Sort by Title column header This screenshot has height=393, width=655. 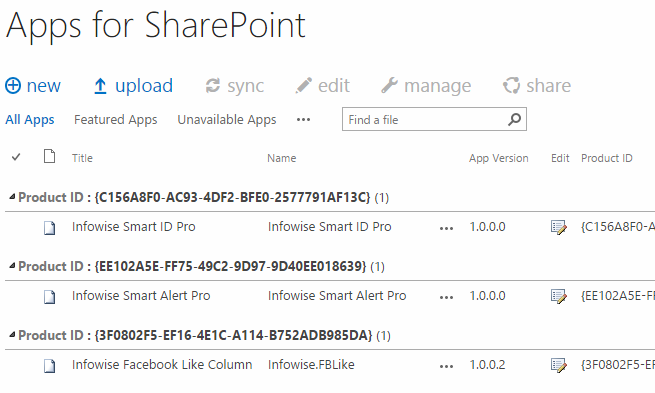pos(82,158)
